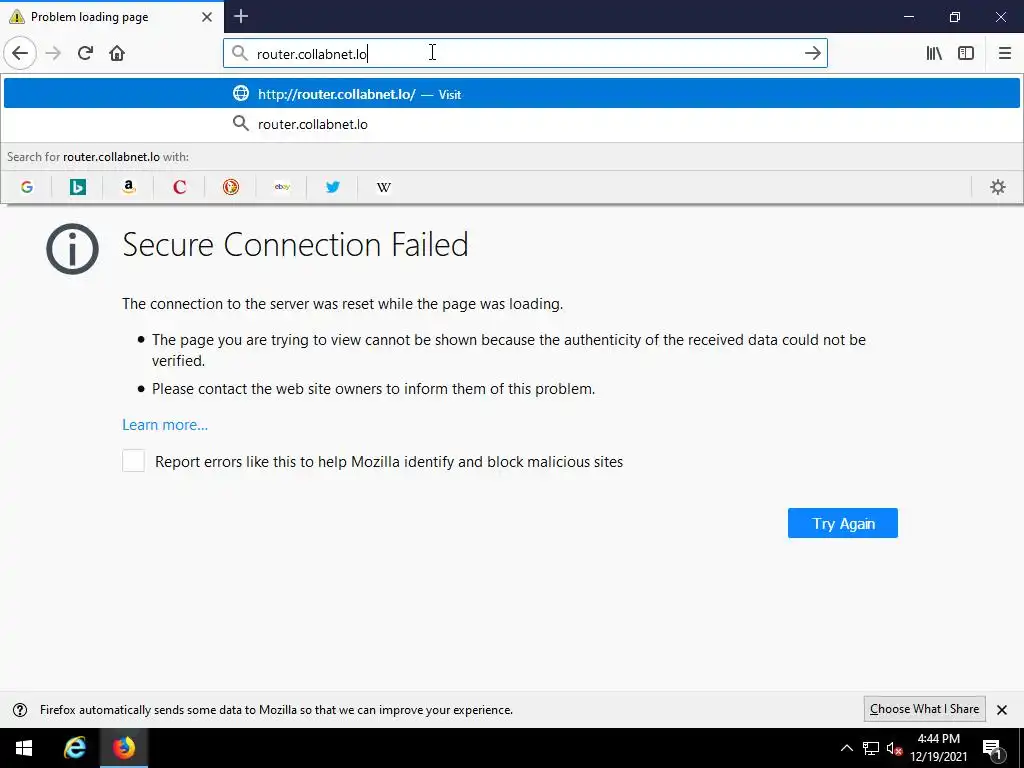Click Choose What I Share button
This screenshot has width=1024, height=768.
(924, 709)
